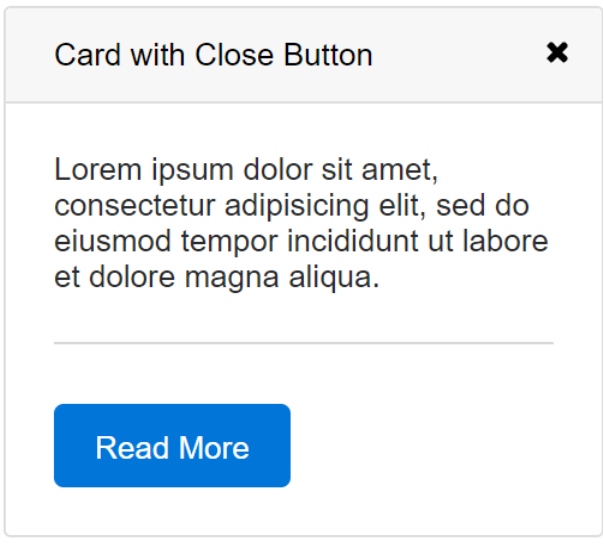Select the 'Card with Close Button' title

pyautogui.click(x=213, y=55)
